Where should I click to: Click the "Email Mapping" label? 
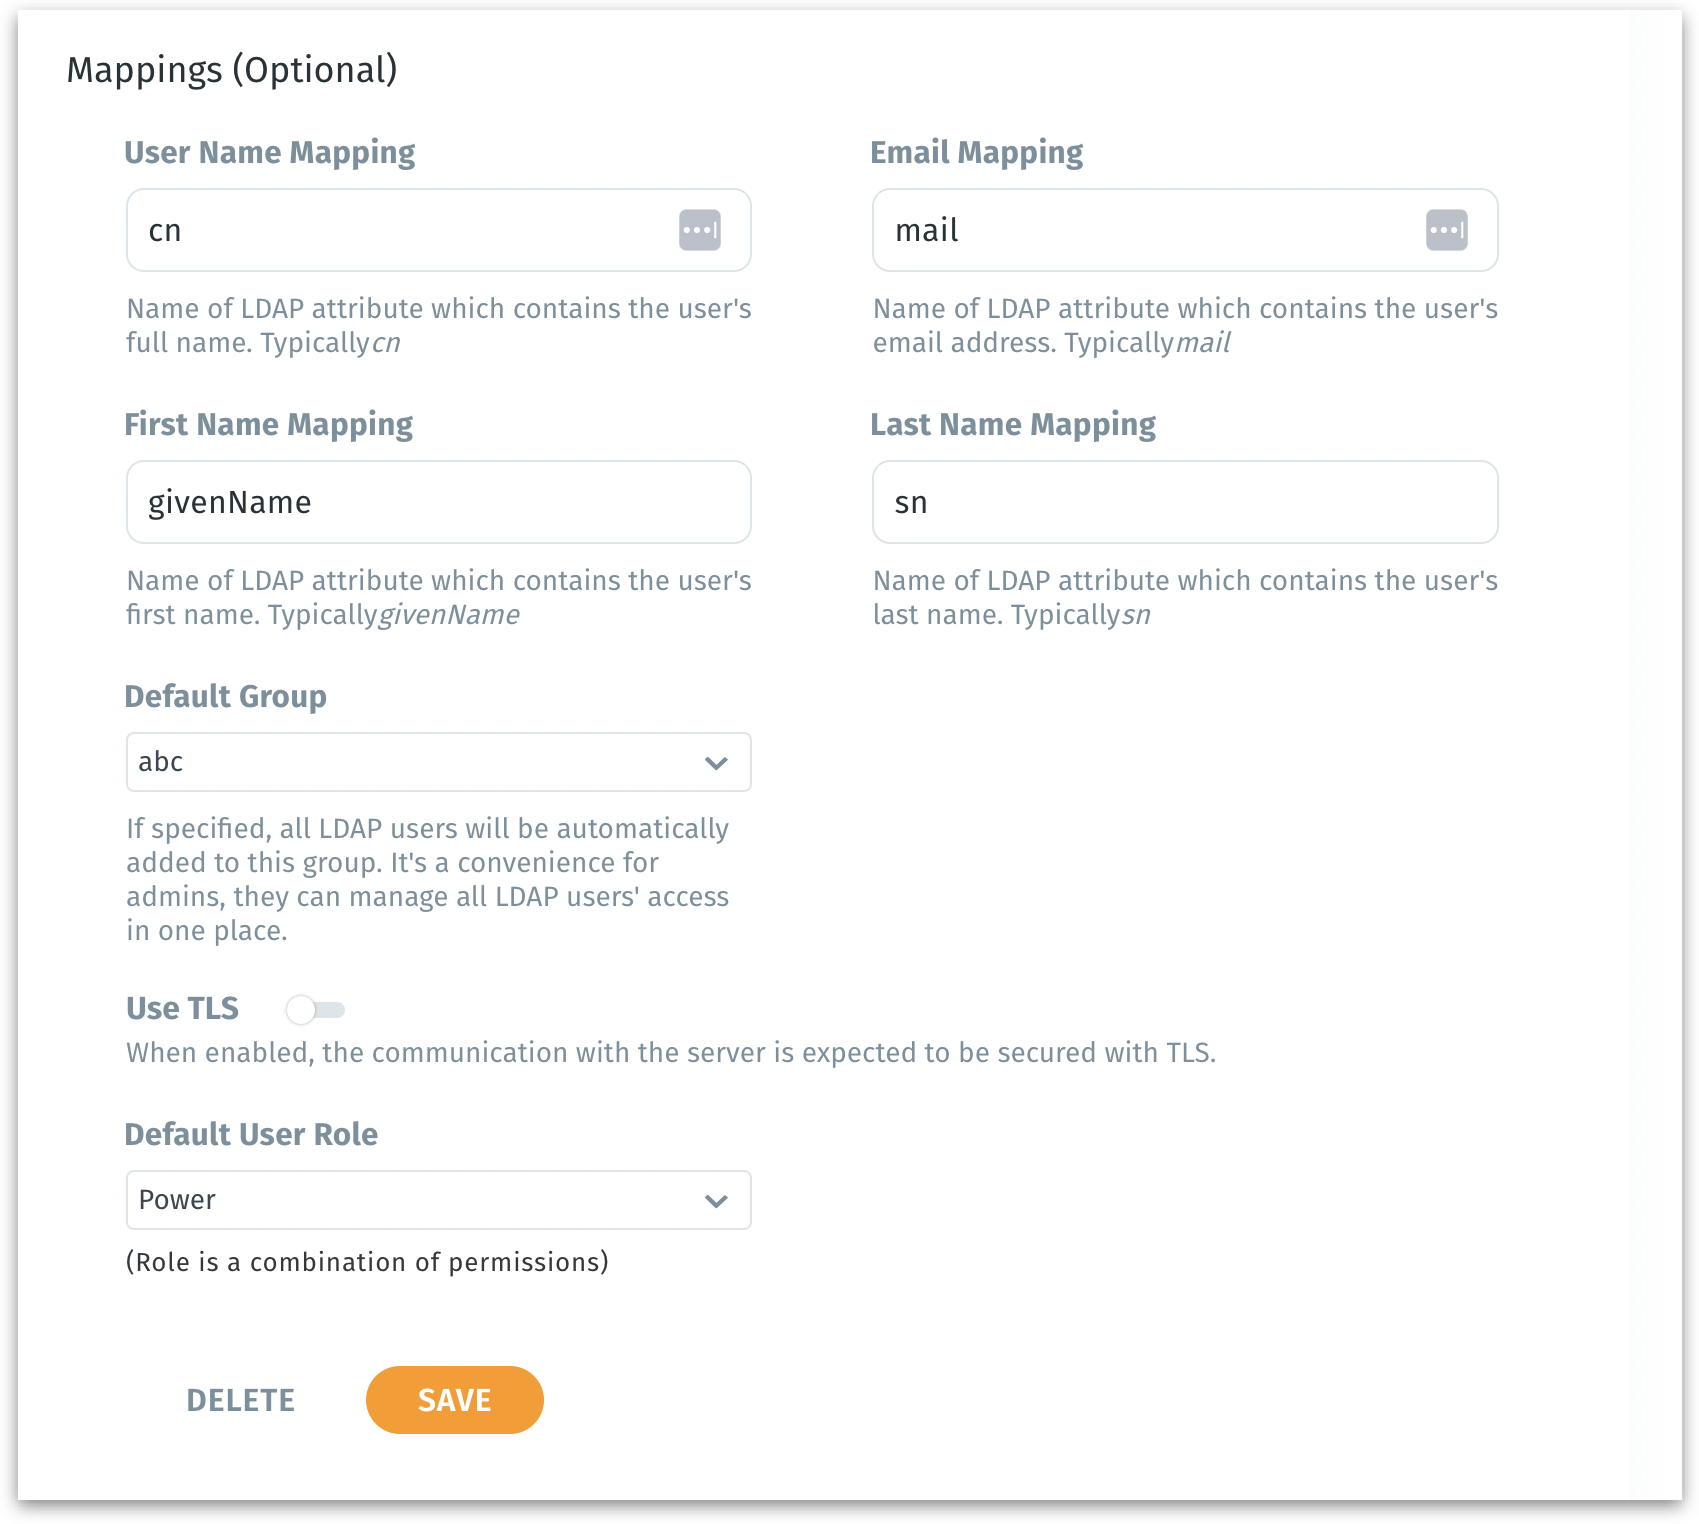977,152
